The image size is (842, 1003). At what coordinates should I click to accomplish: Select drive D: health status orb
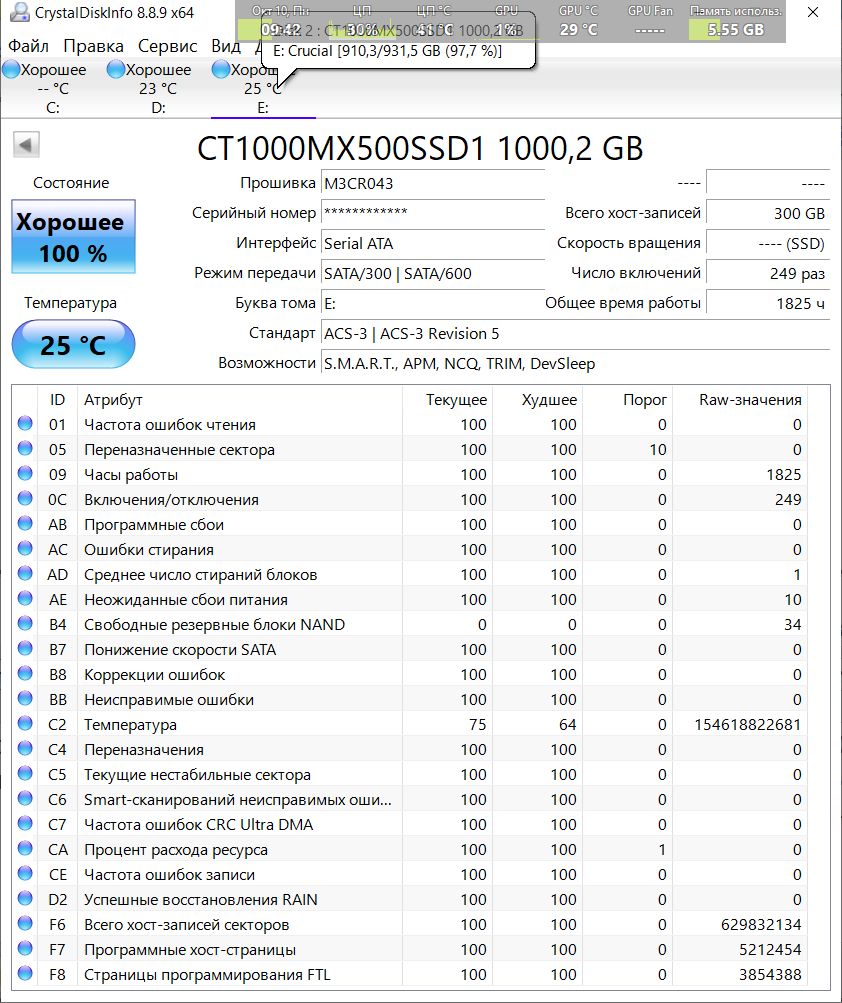point(116,70)
